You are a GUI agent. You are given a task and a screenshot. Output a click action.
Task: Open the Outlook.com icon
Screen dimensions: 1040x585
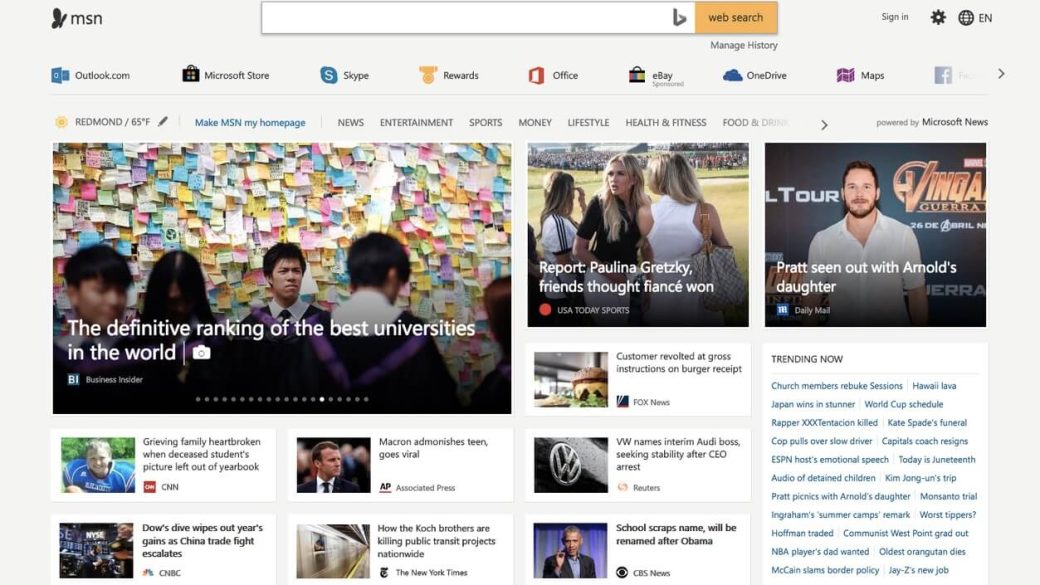pos(60,76)
